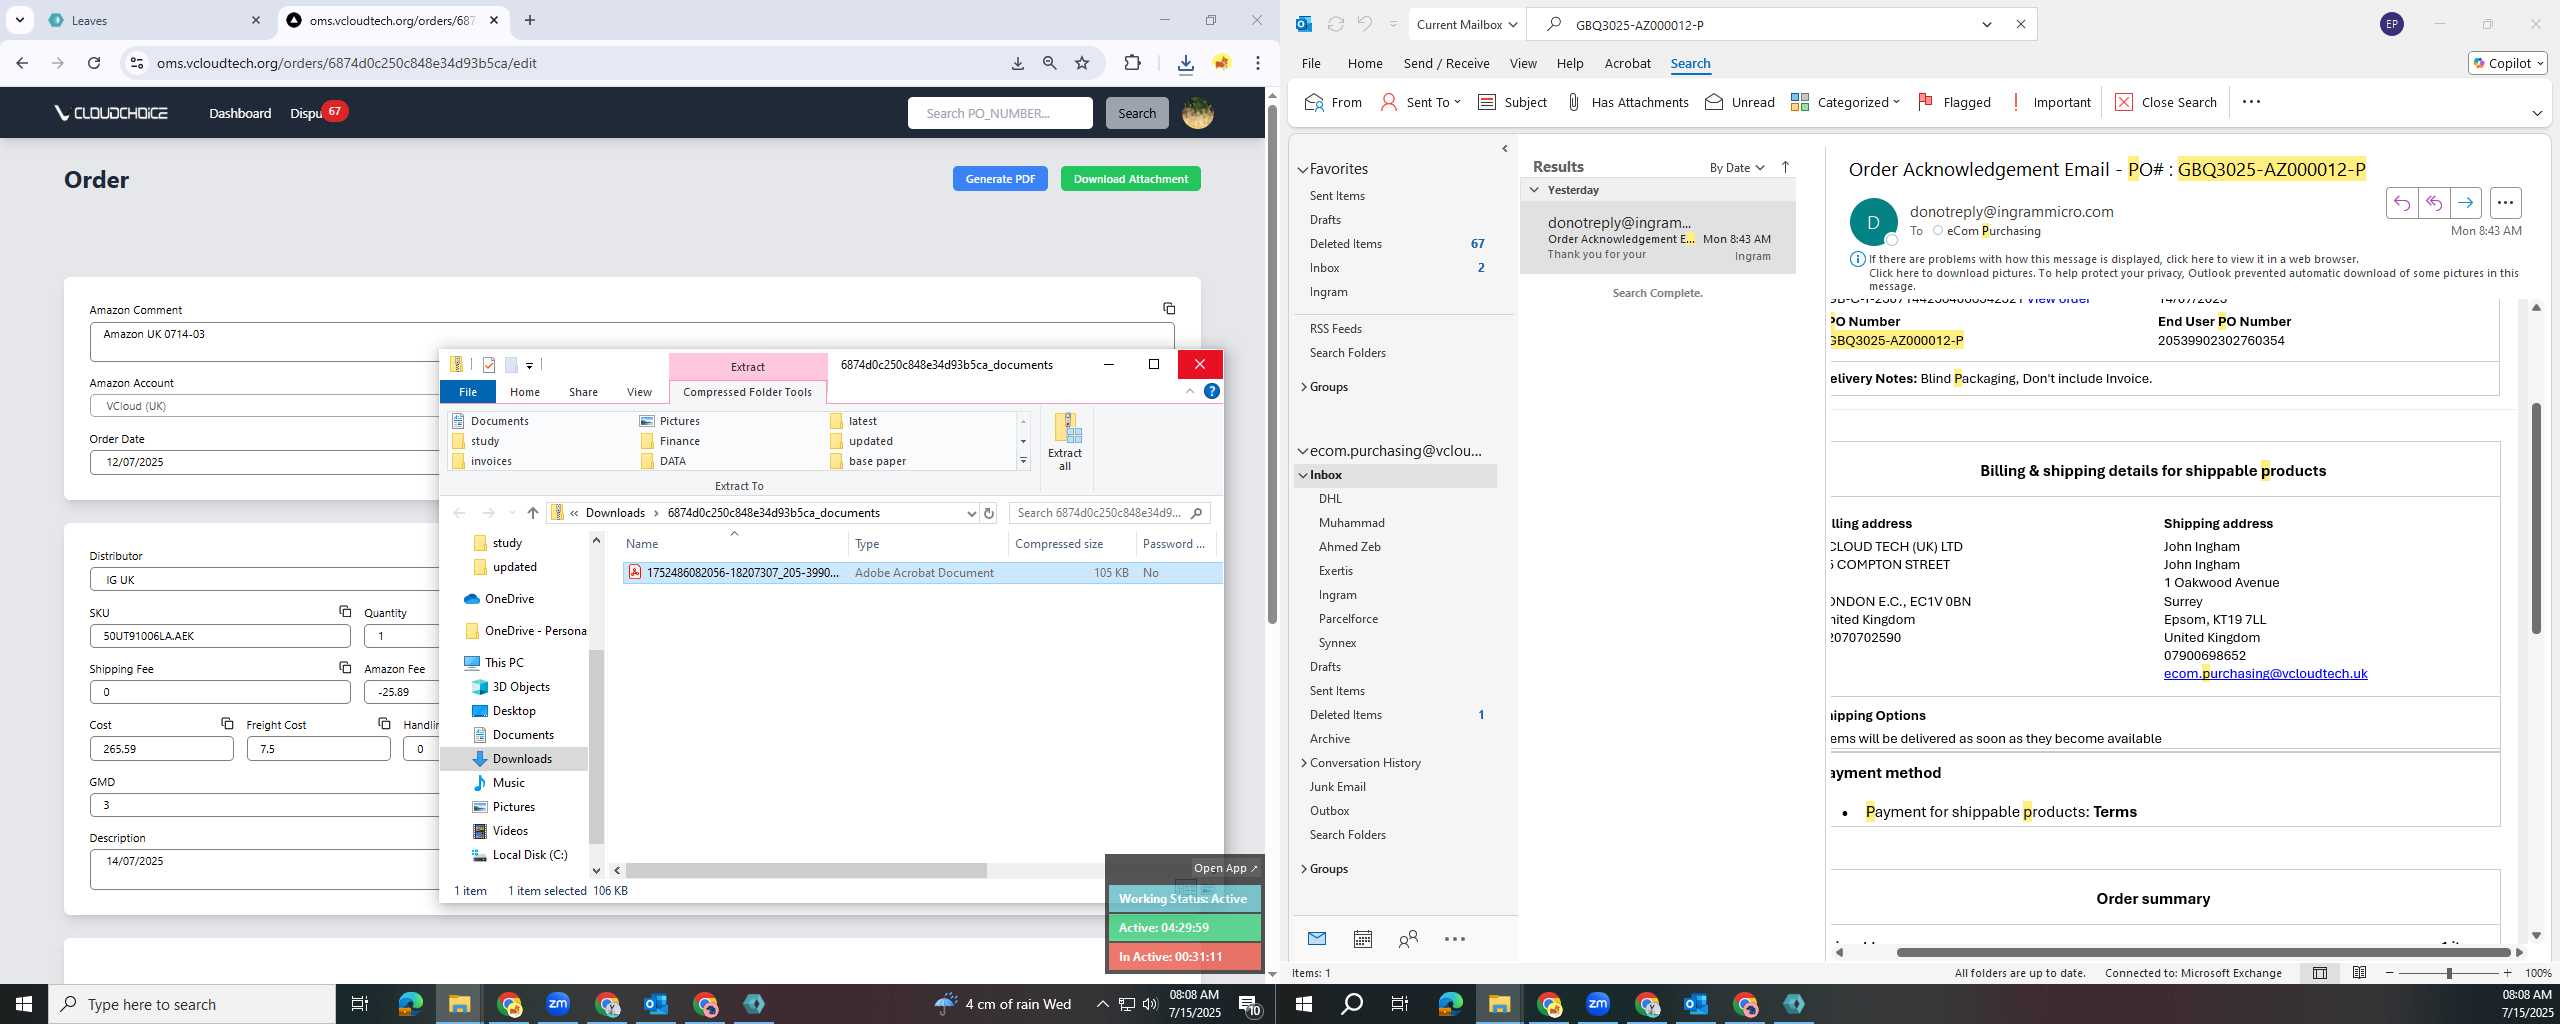
Task: Click Reply All icon in Outlook message
Action: [2434, 203]
